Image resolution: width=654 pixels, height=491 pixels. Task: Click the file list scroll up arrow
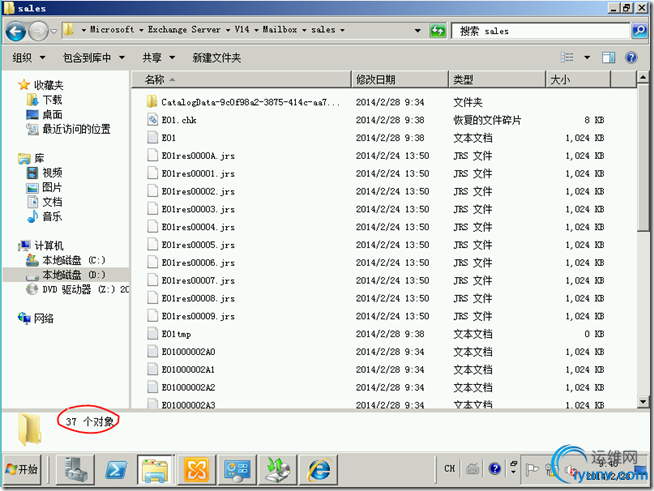click(643, 77)
